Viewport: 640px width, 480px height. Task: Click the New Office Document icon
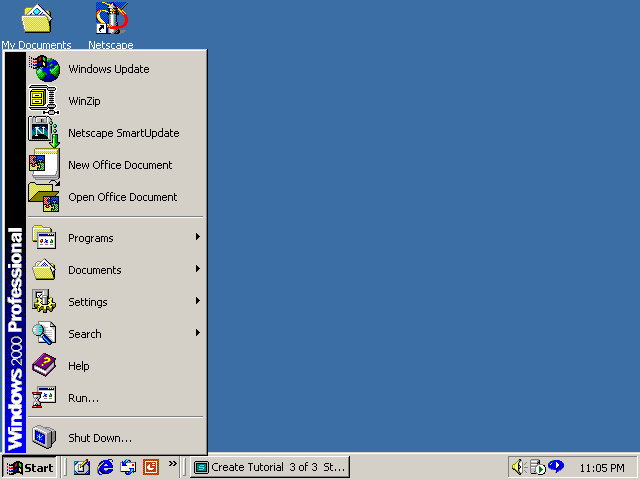[x=44, y=164]
